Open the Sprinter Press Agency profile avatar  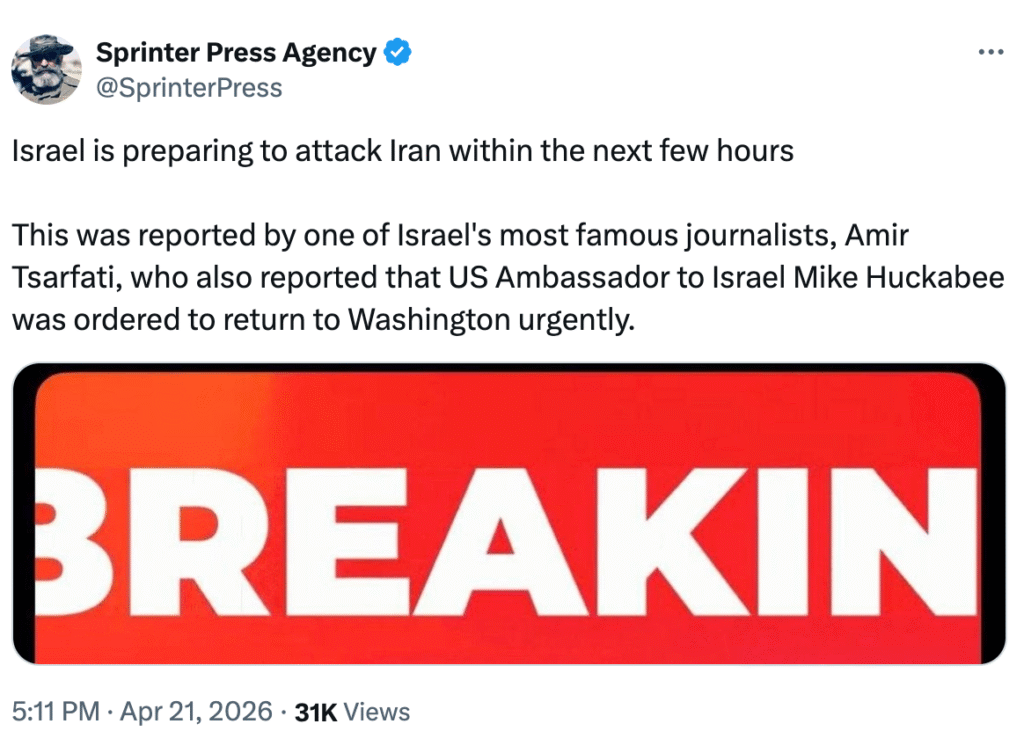point(46,70)
